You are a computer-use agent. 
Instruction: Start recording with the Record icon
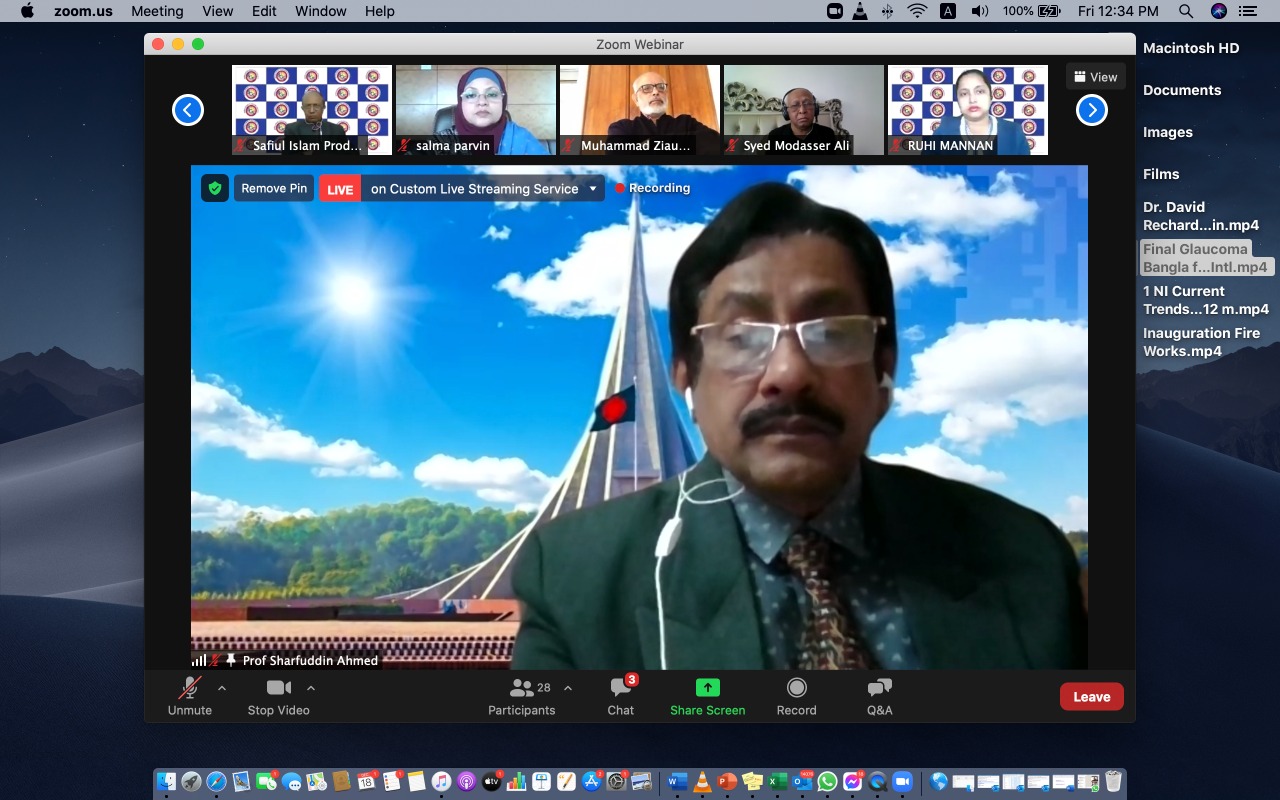coord(796,688)
